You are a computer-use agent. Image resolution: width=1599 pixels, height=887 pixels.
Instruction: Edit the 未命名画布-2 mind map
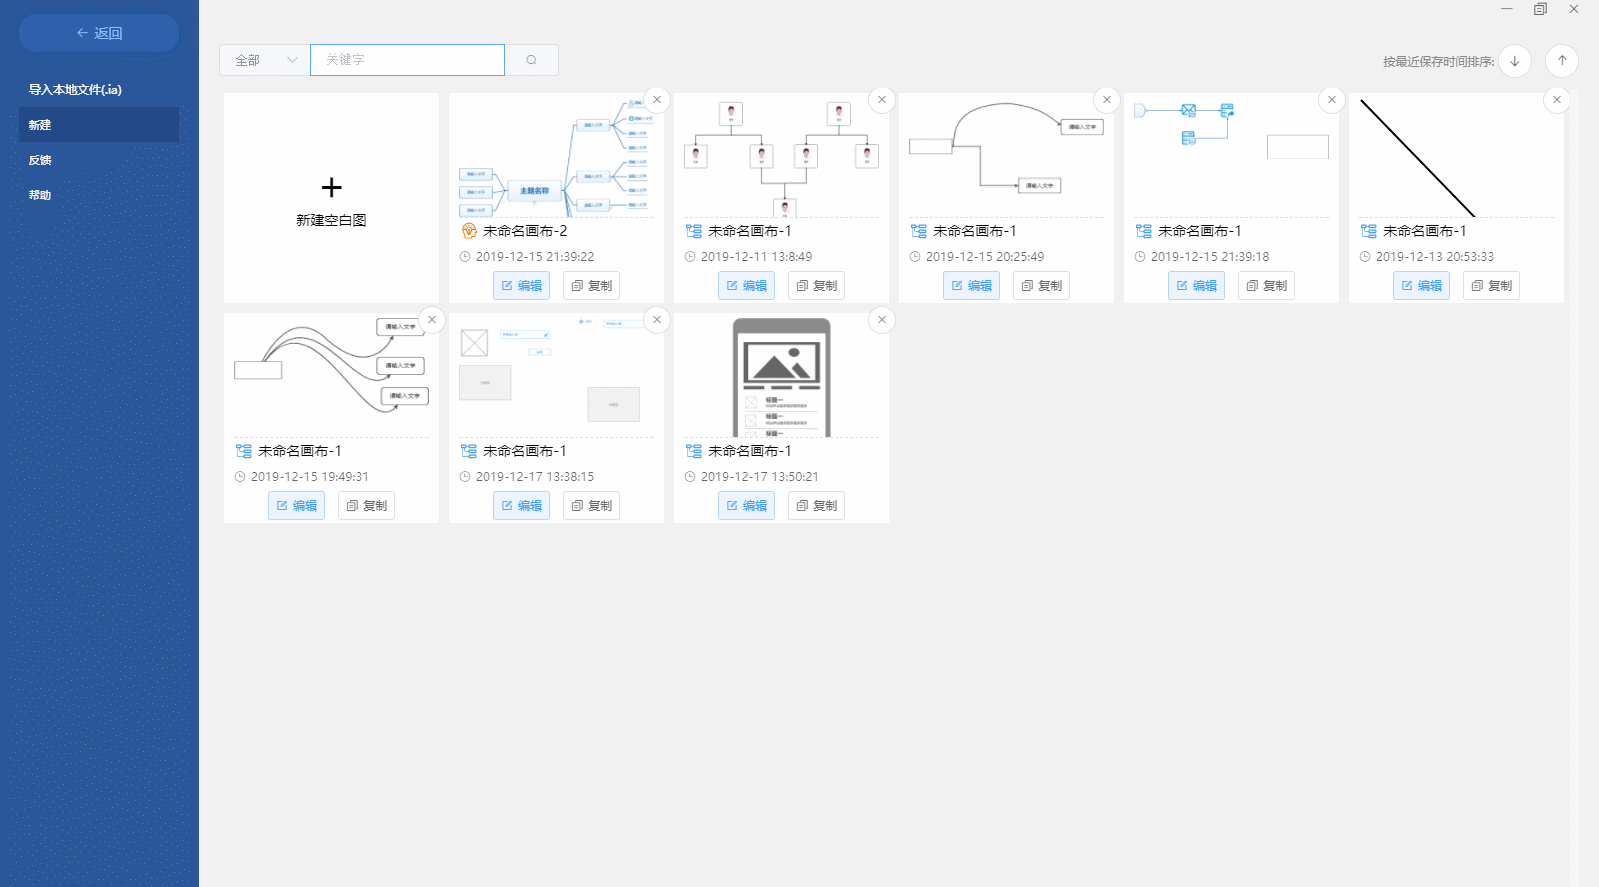pyautogui.click(x=521, y=286)
